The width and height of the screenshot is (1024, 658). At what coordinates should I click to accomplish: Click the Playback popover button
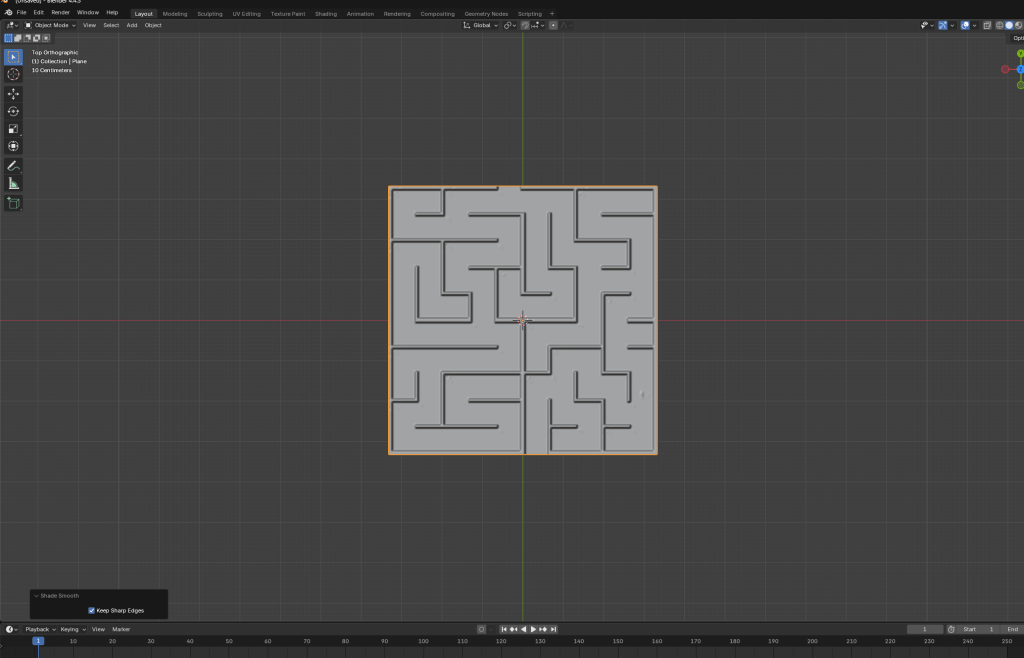39,629
